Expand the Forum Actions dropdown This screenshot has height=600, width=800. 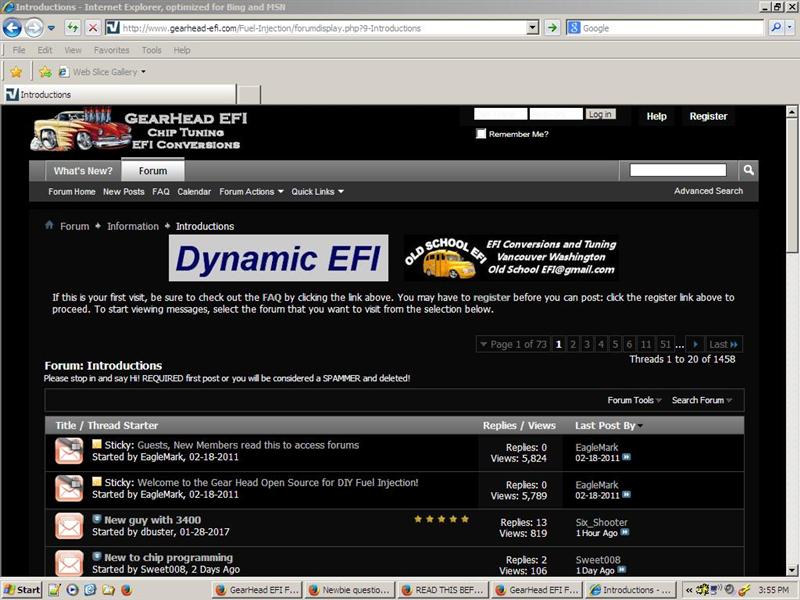pyautogui.click(x=251, y=192)
